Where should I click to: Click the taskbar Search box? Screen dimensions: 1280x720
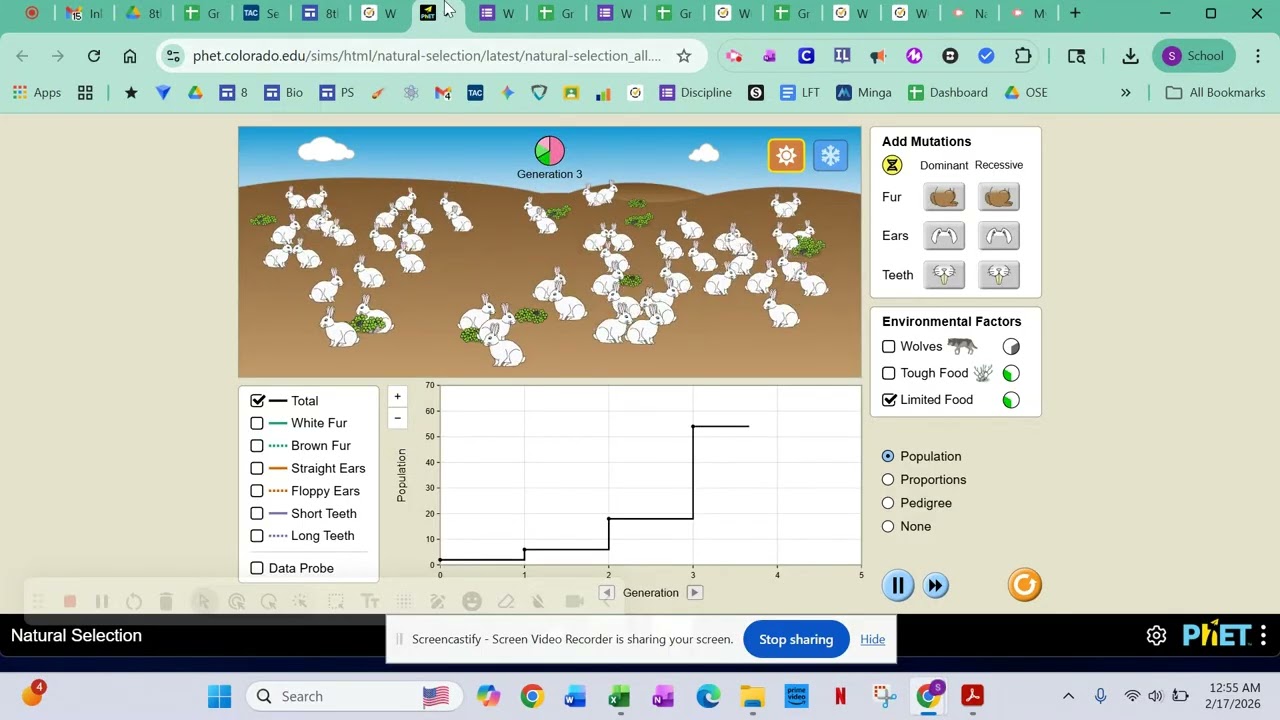coord(355,696)
